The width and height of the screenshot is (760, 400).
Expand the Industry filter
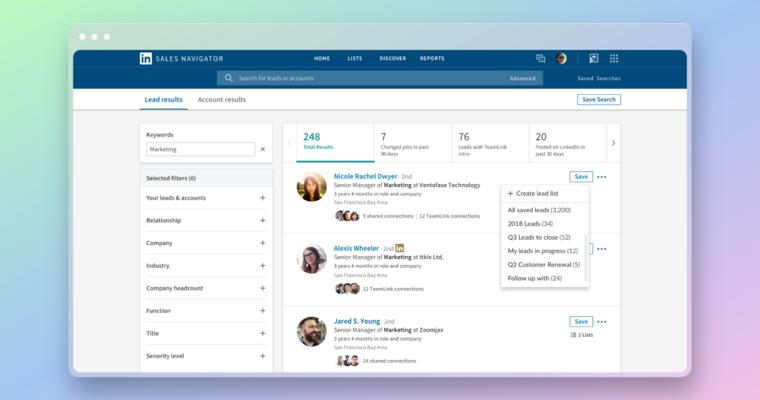(x=263, y=266)
